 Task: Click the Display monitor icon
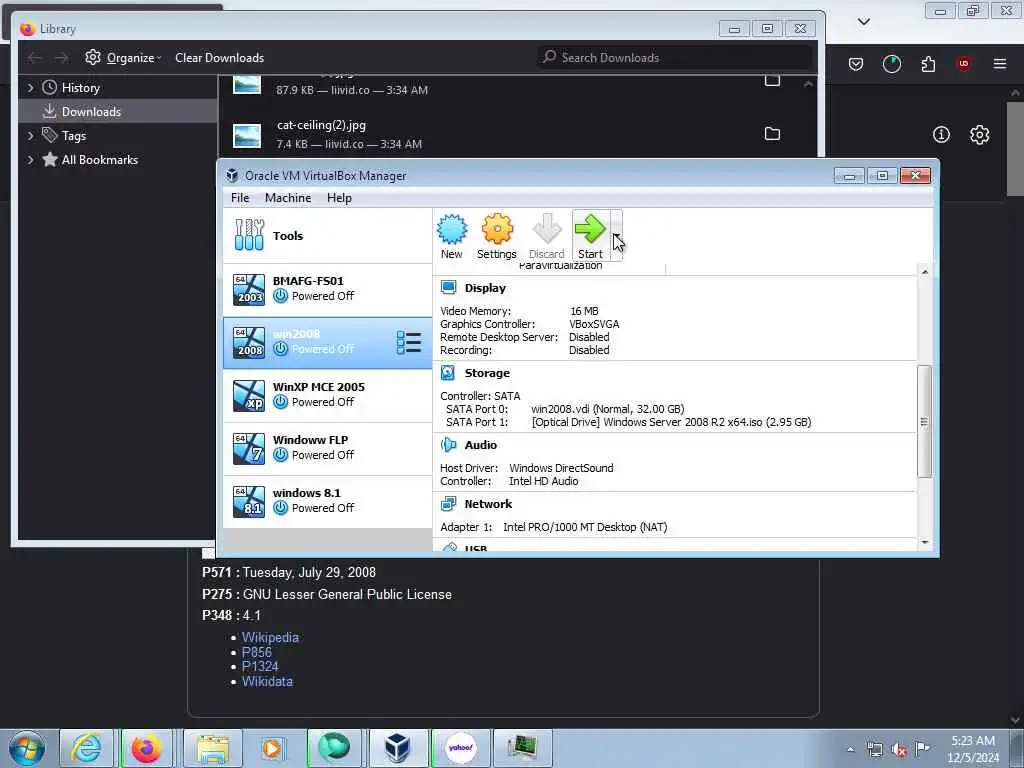click(x=449, y=288)
